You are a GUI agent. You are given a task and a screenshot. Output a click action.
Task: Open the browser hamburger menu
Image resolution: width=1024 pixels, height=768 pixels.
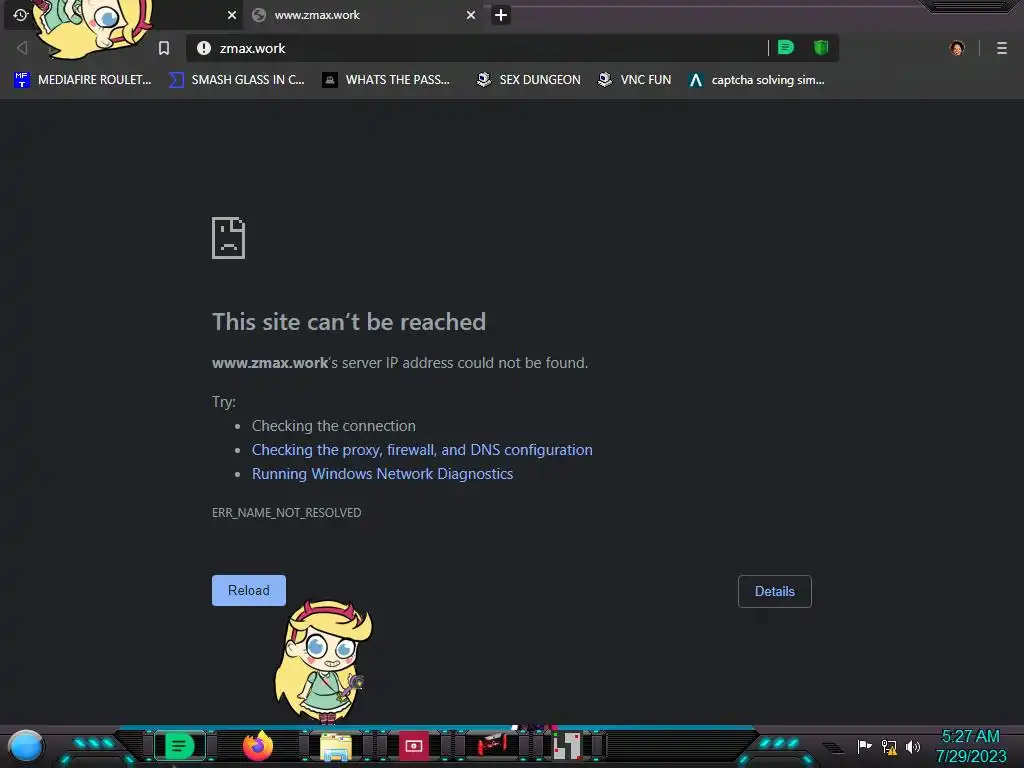1002,48
